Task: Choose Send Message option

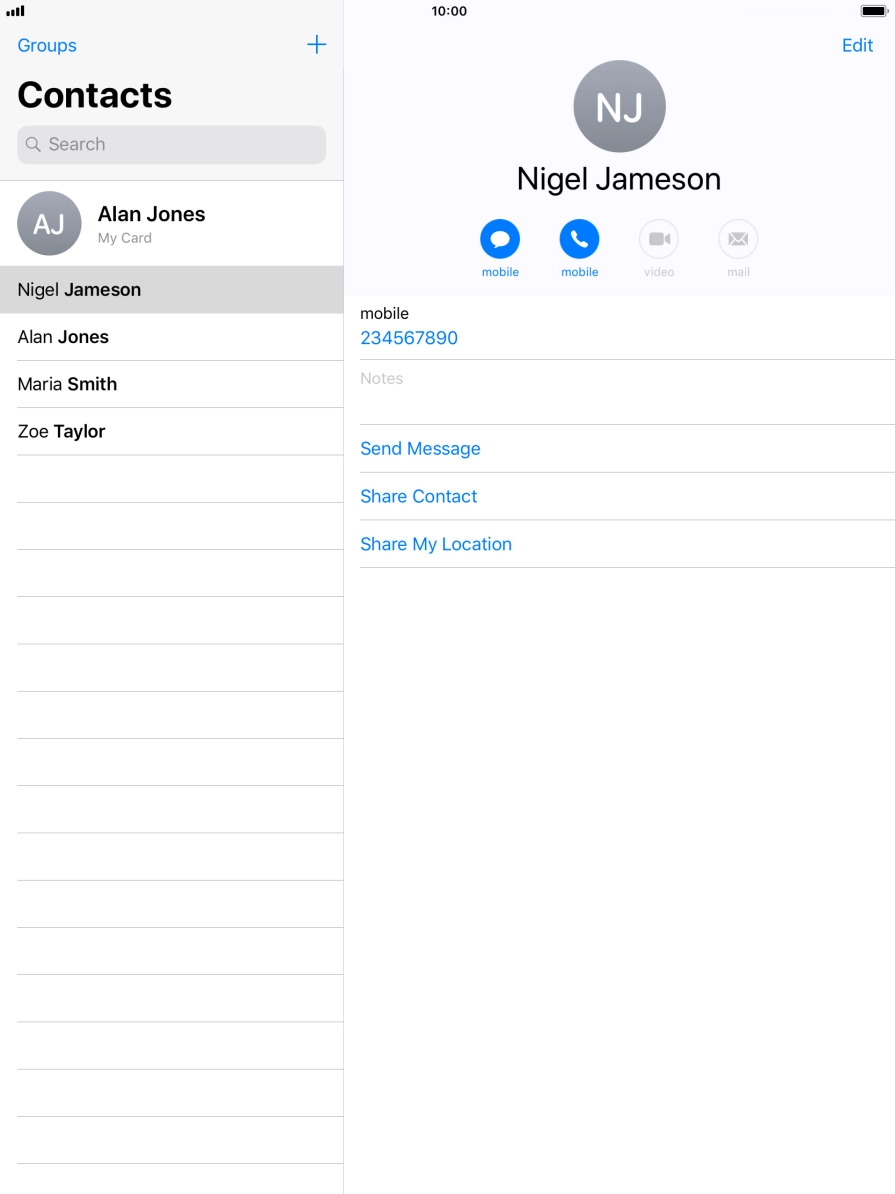Action: tap(420, 449)
